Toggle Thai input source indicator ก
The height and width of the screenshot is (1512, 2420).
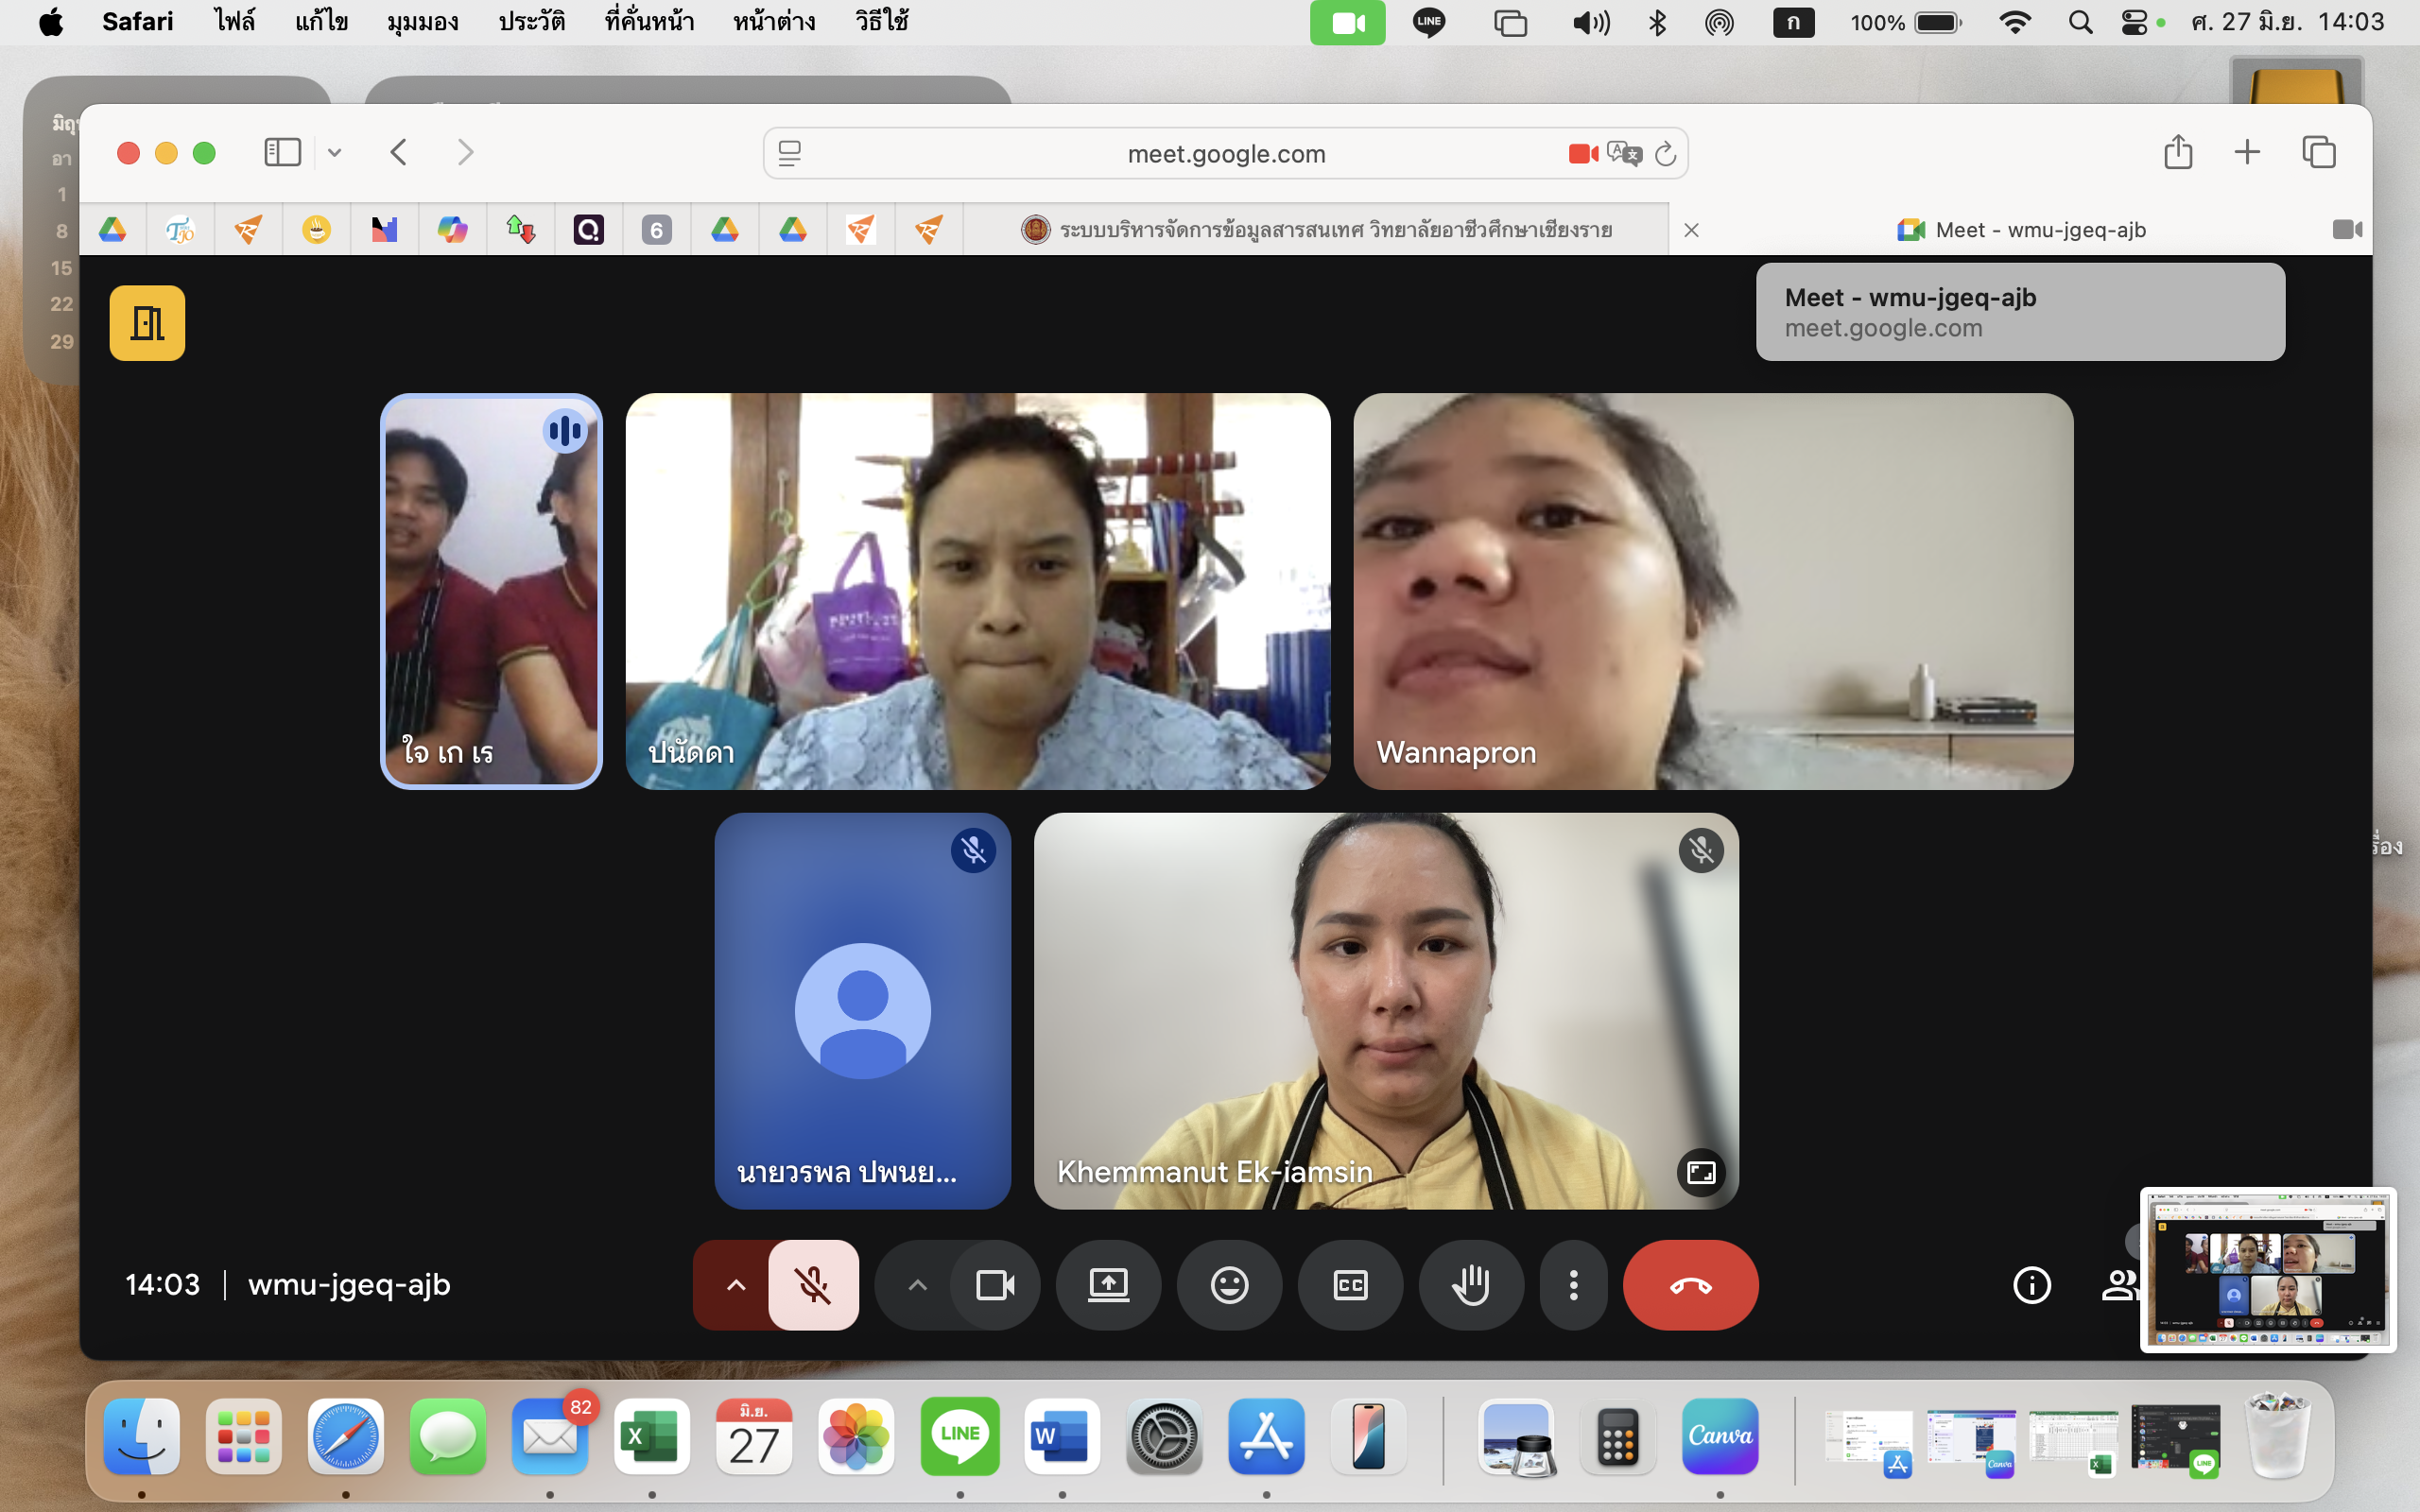tap(1793, 22)
